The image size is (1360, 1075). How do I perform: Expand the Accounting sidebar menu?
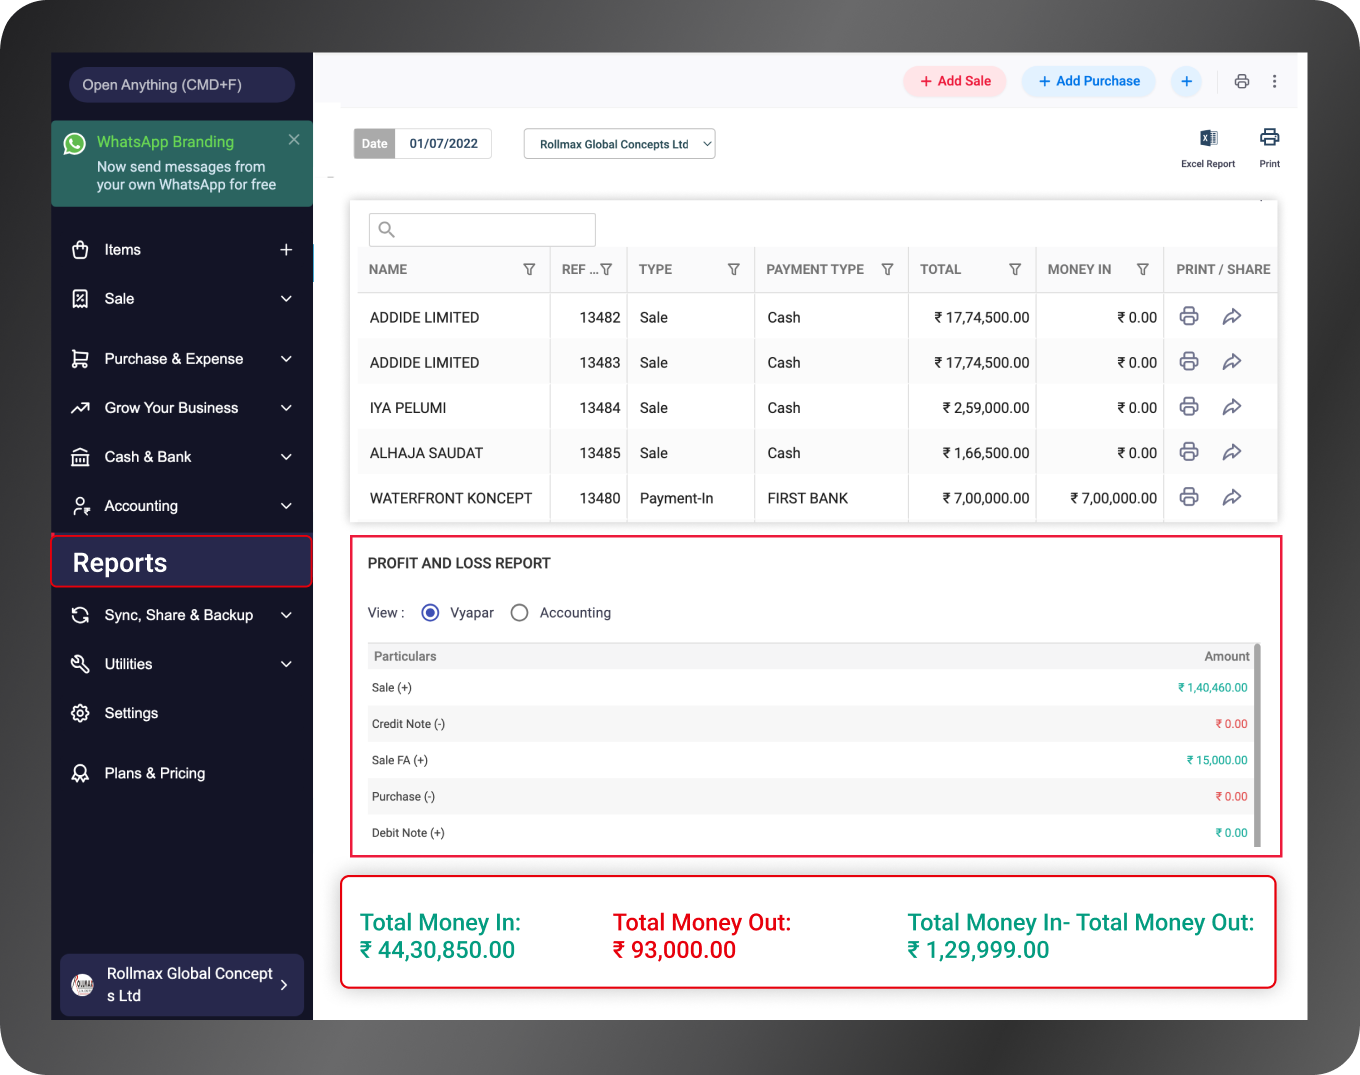[286, 506]
